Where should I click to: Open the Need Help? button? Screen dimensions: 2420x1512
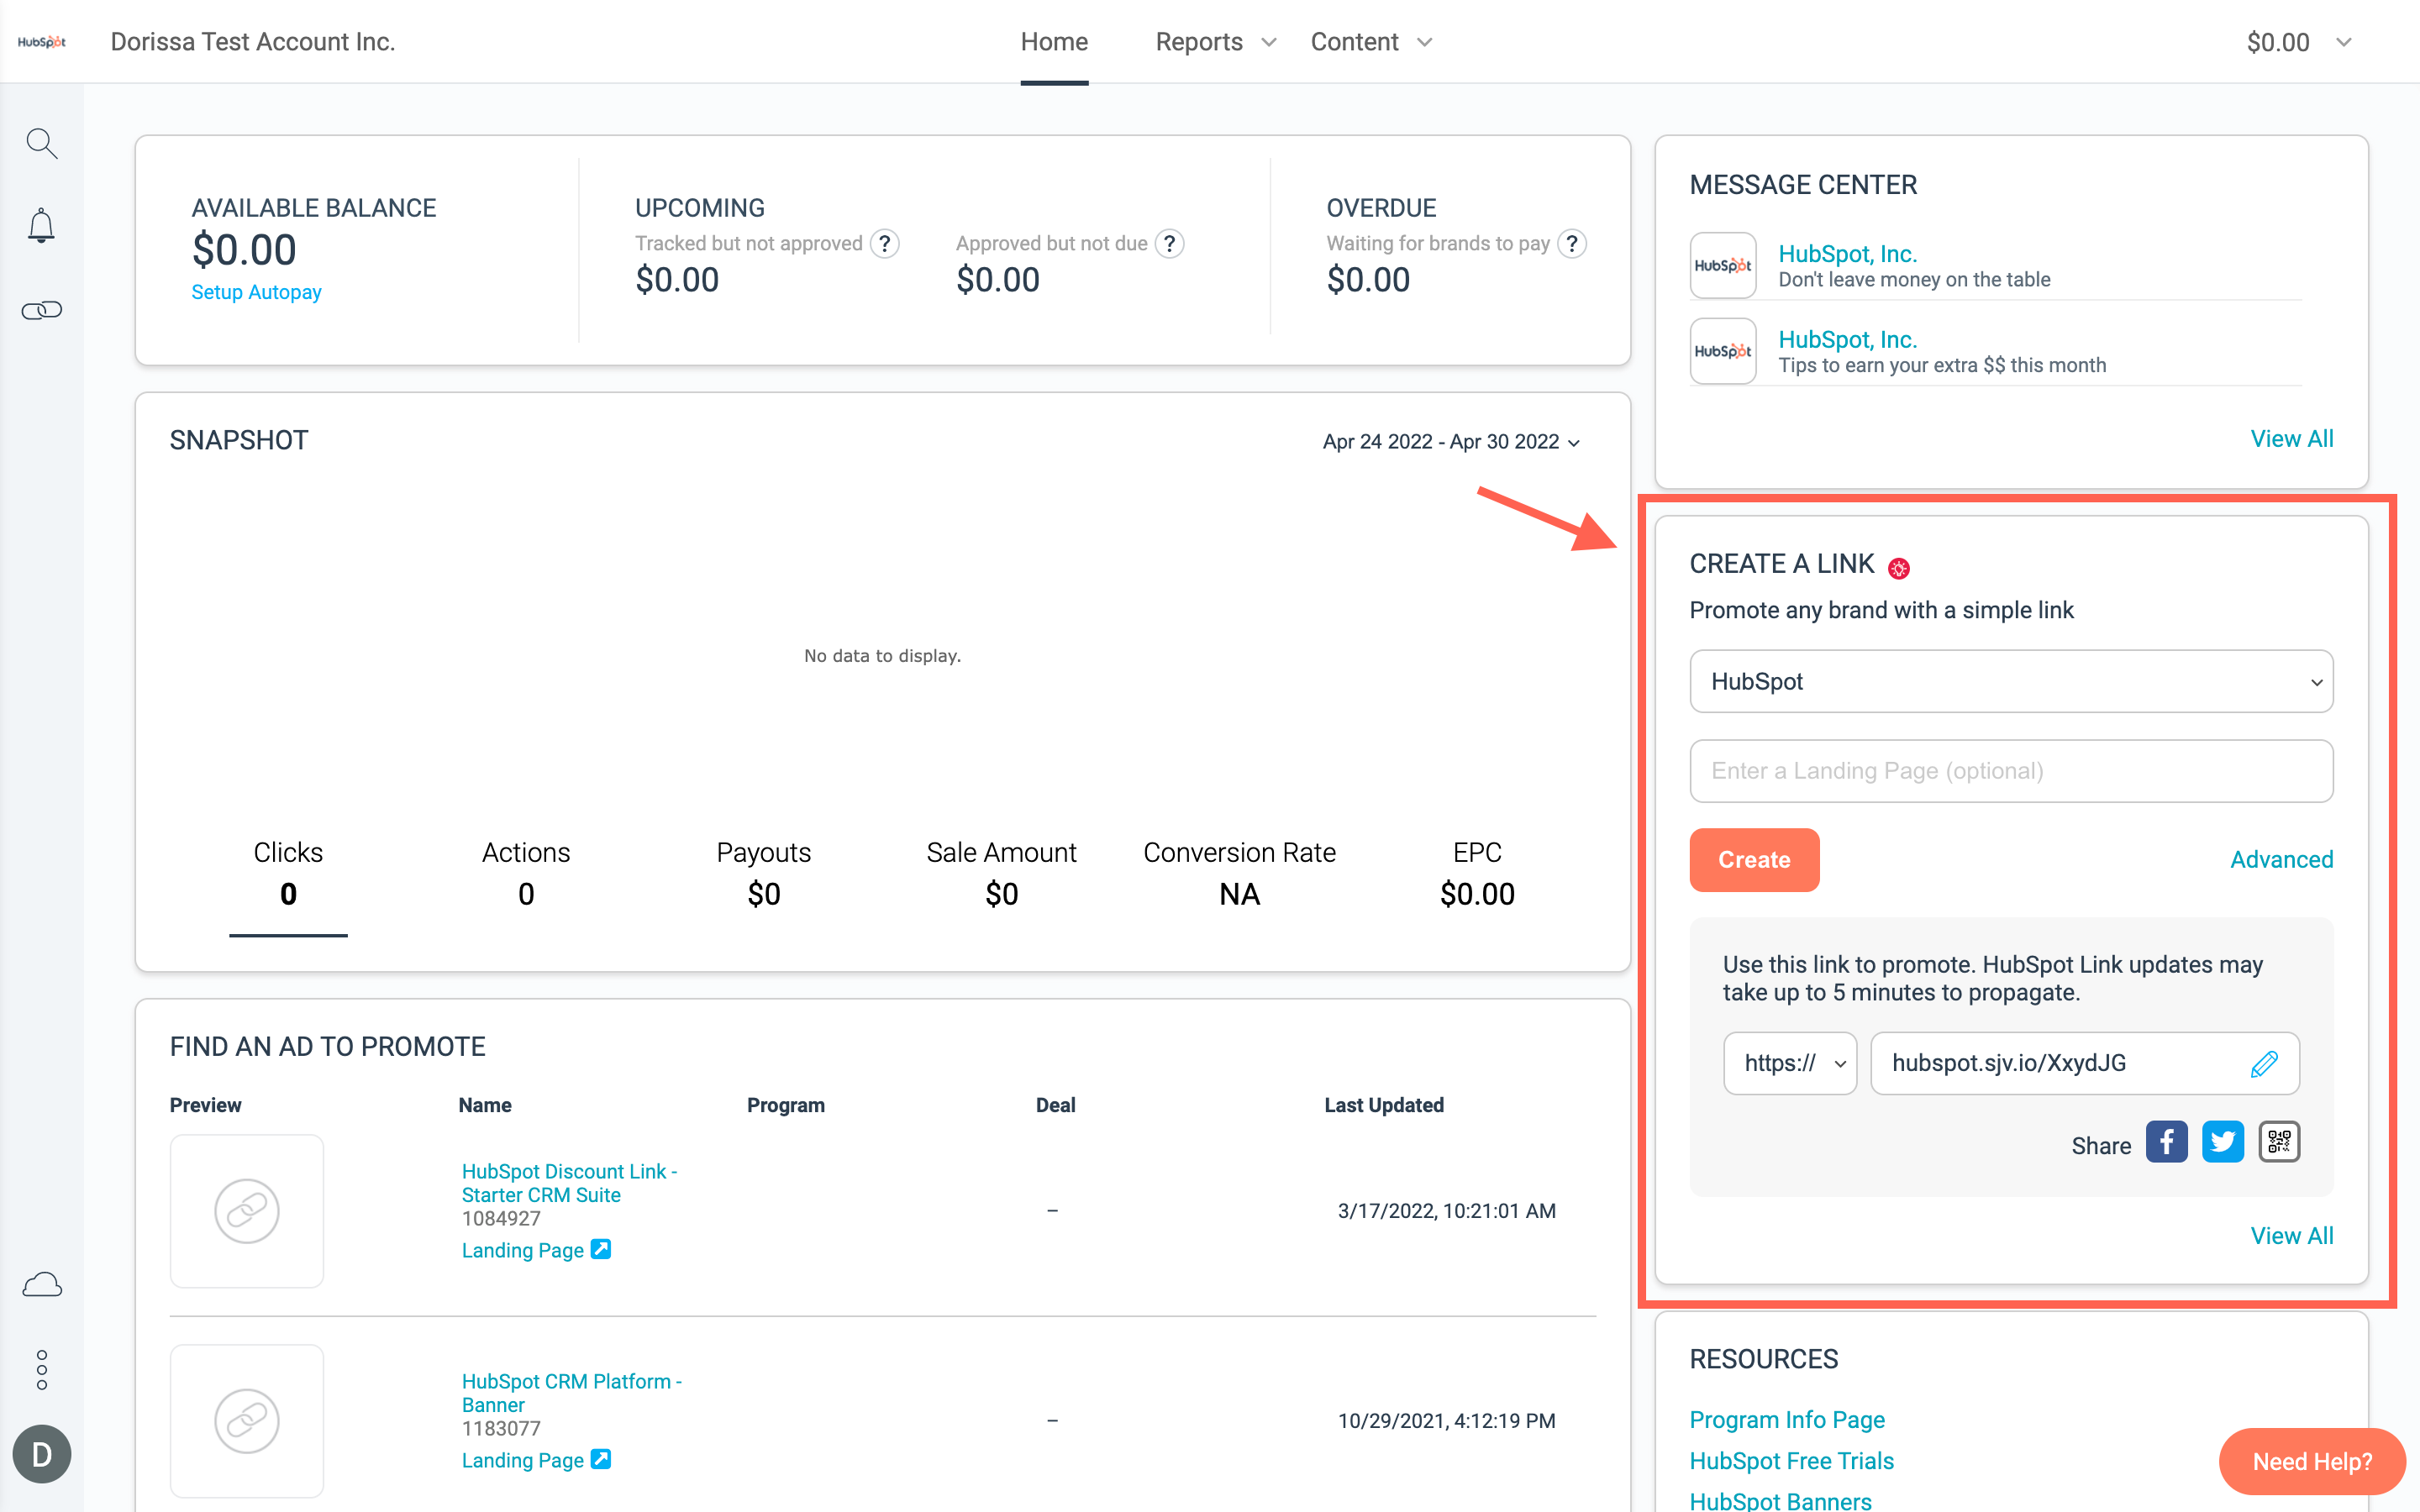click(2312, 1462)
